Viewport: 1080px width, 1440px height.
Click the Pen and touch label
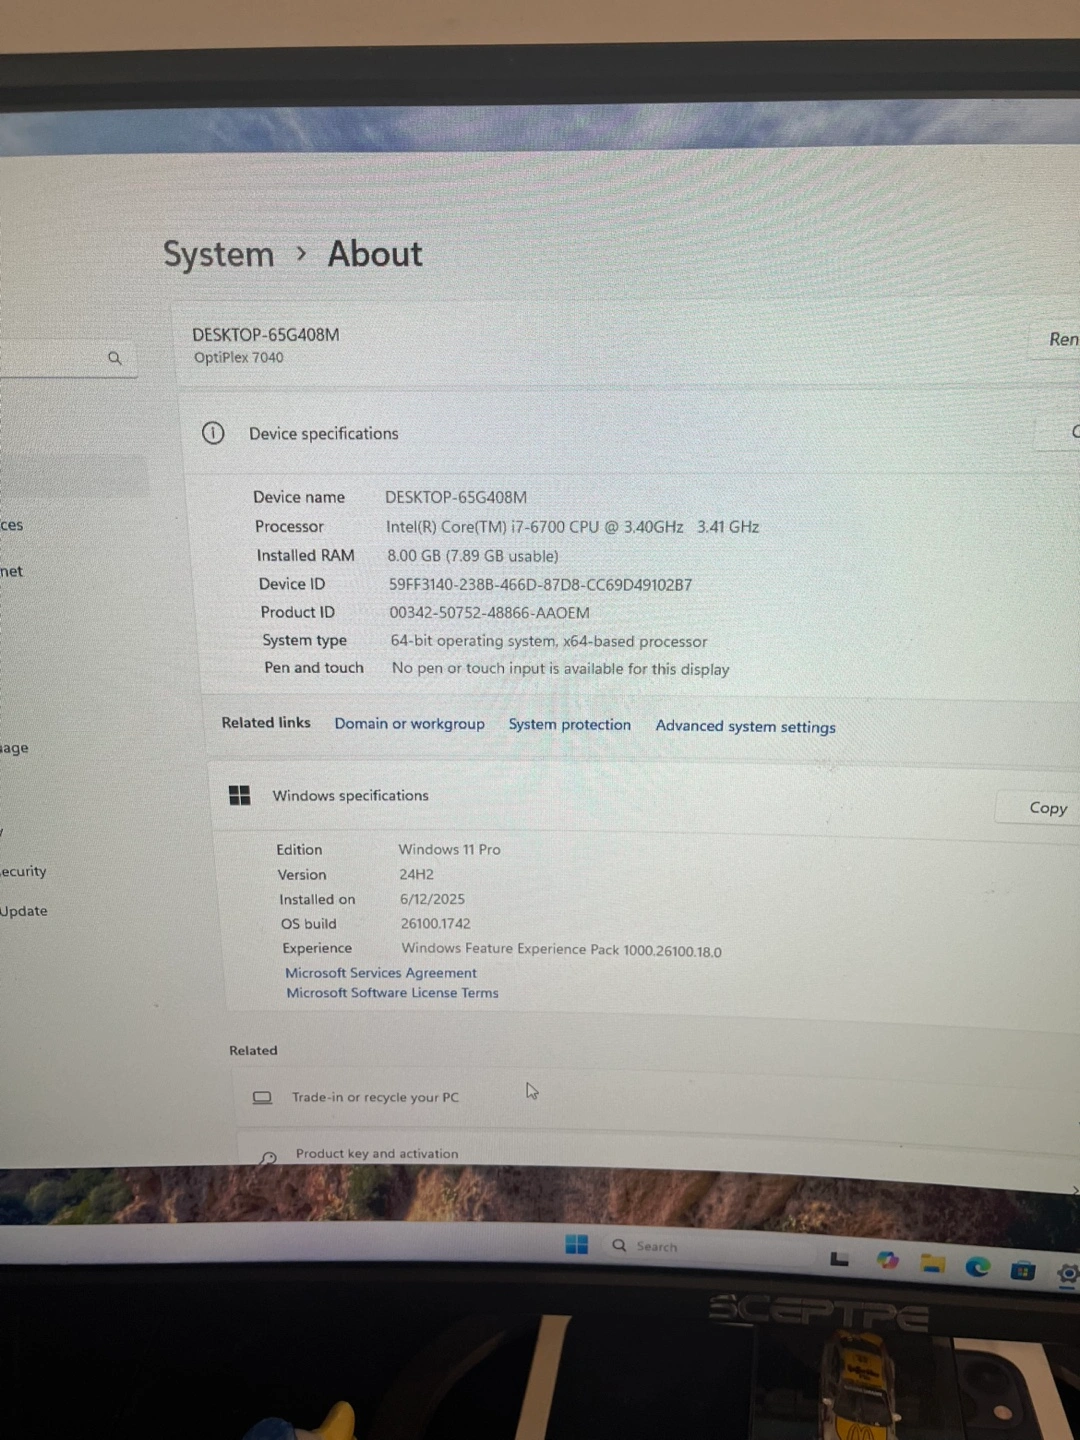coord(314,667)
